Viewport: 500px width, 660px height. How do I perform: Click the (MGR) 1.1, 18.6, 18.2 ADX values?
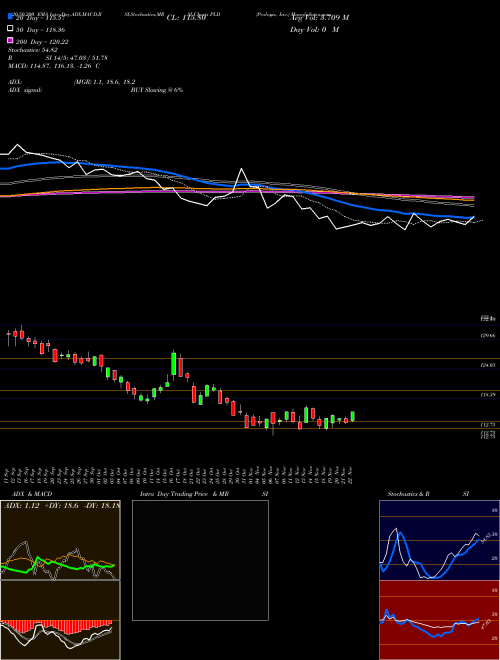[104, 82]
